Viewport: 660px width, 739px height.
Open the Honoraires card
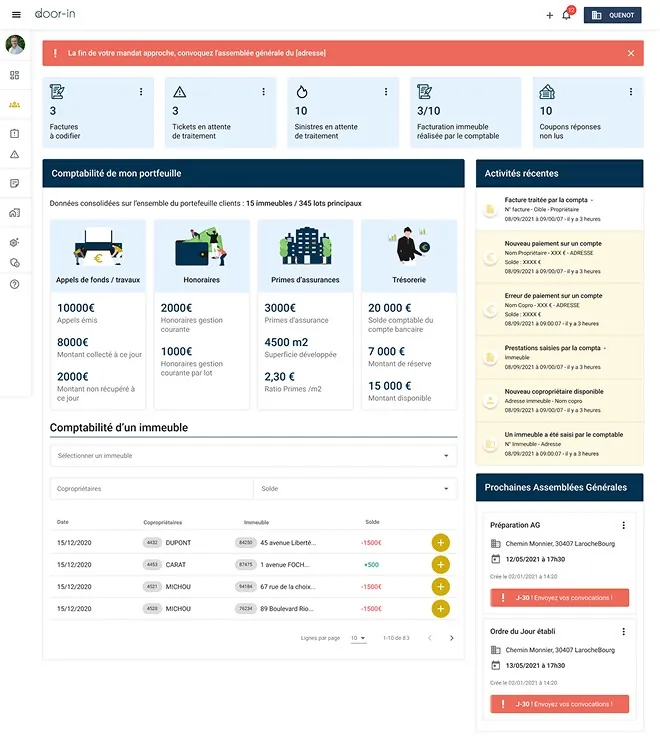point(201,315)
